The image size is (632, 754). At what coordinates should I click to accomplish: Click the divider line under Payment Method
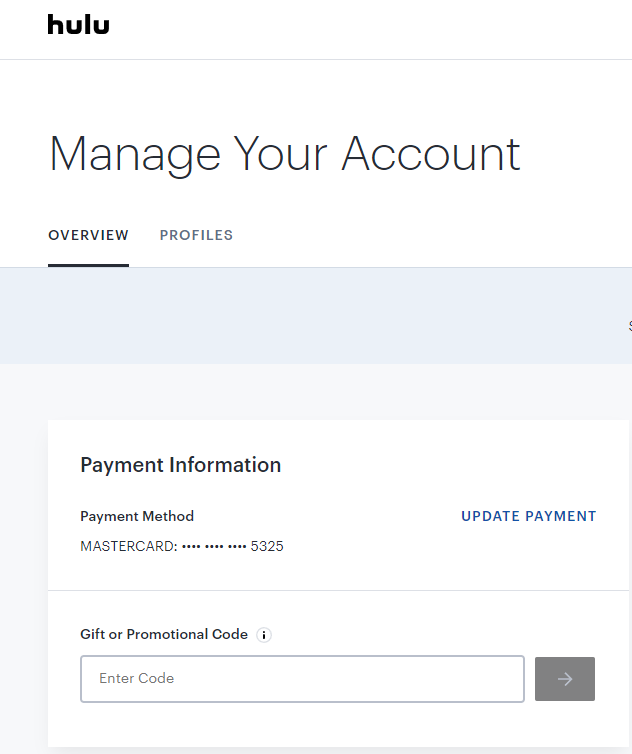coord(339,590)
